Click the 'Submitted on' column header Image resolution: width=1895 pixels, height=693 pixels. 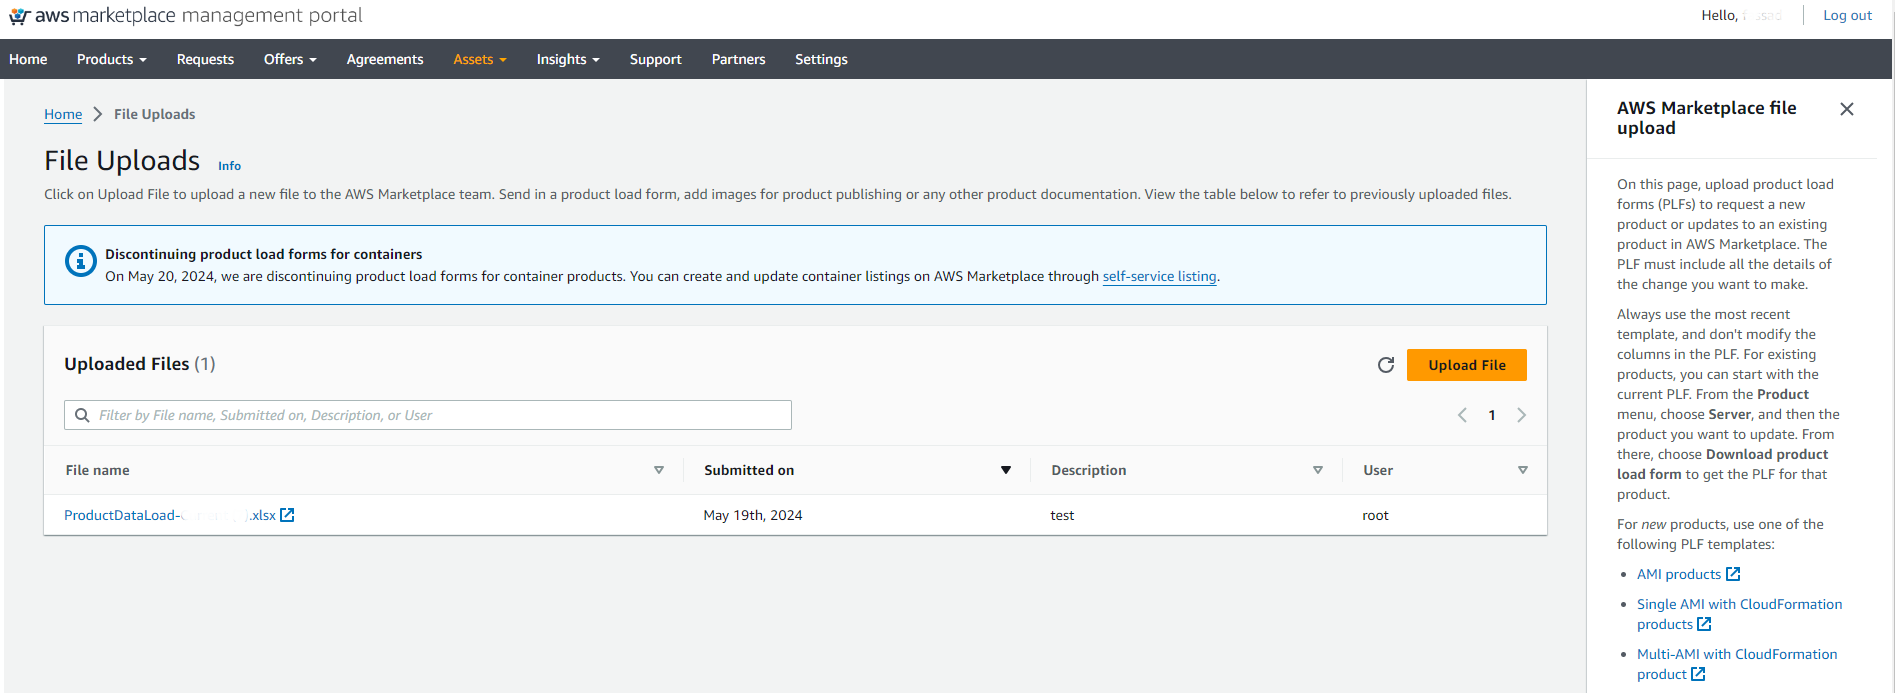(749, 470)
